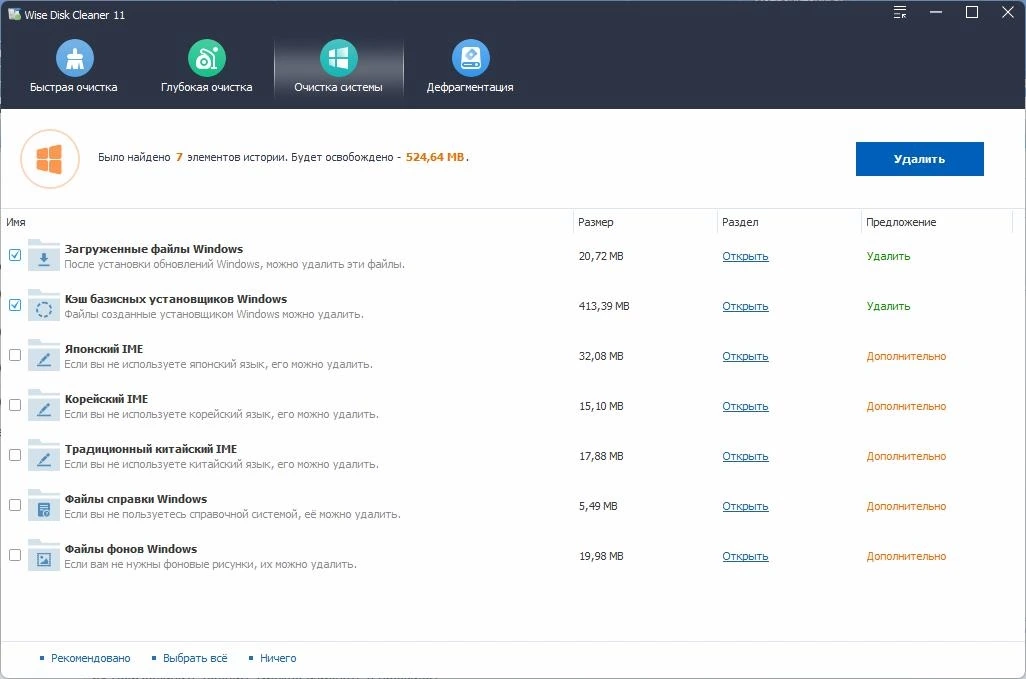Select Файлы справки Windows row title
This screenshot has height=679, width=1026.
[135, 499]
